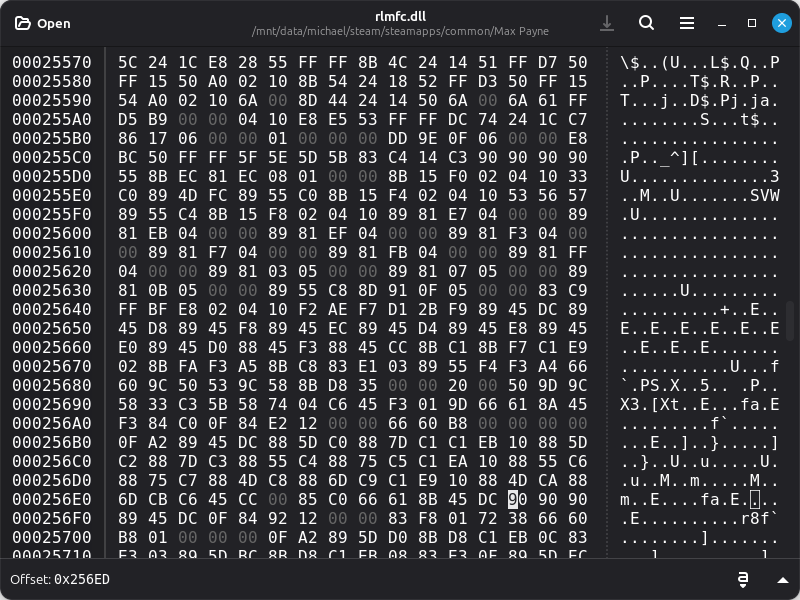
Task: Click the backslash character in ASCII column
Action: pos(625,63)
